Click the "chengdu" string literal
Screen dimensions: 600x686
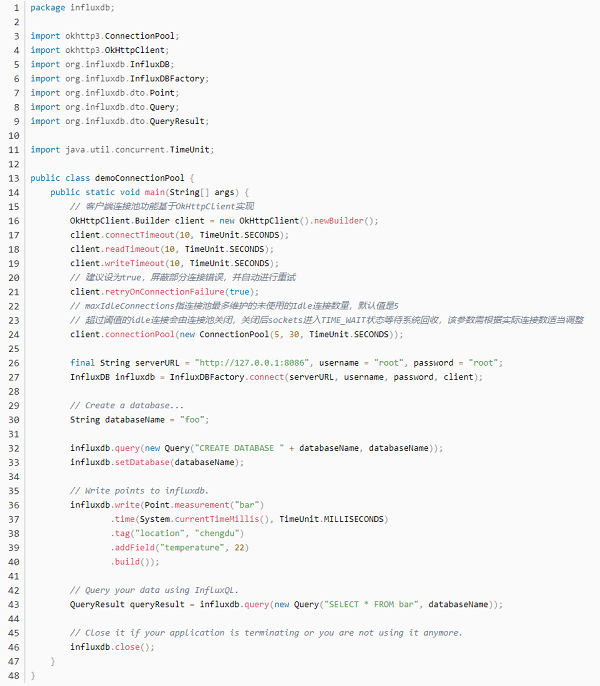217,533
